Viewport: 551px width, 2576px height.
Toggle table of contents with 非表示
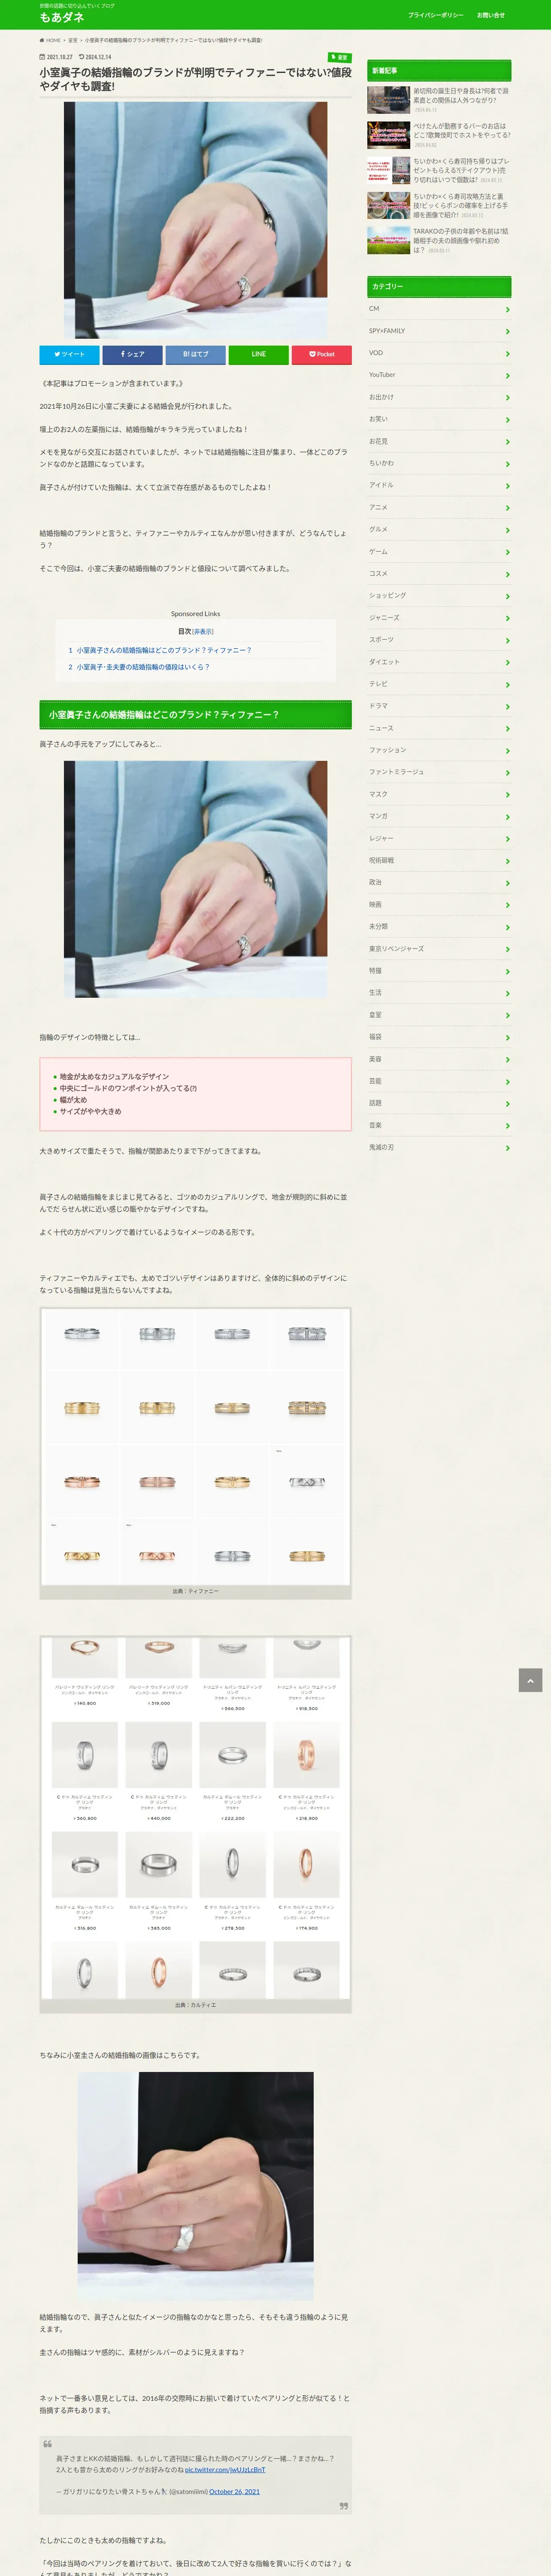pyautogui.click(x=203, y=632)
